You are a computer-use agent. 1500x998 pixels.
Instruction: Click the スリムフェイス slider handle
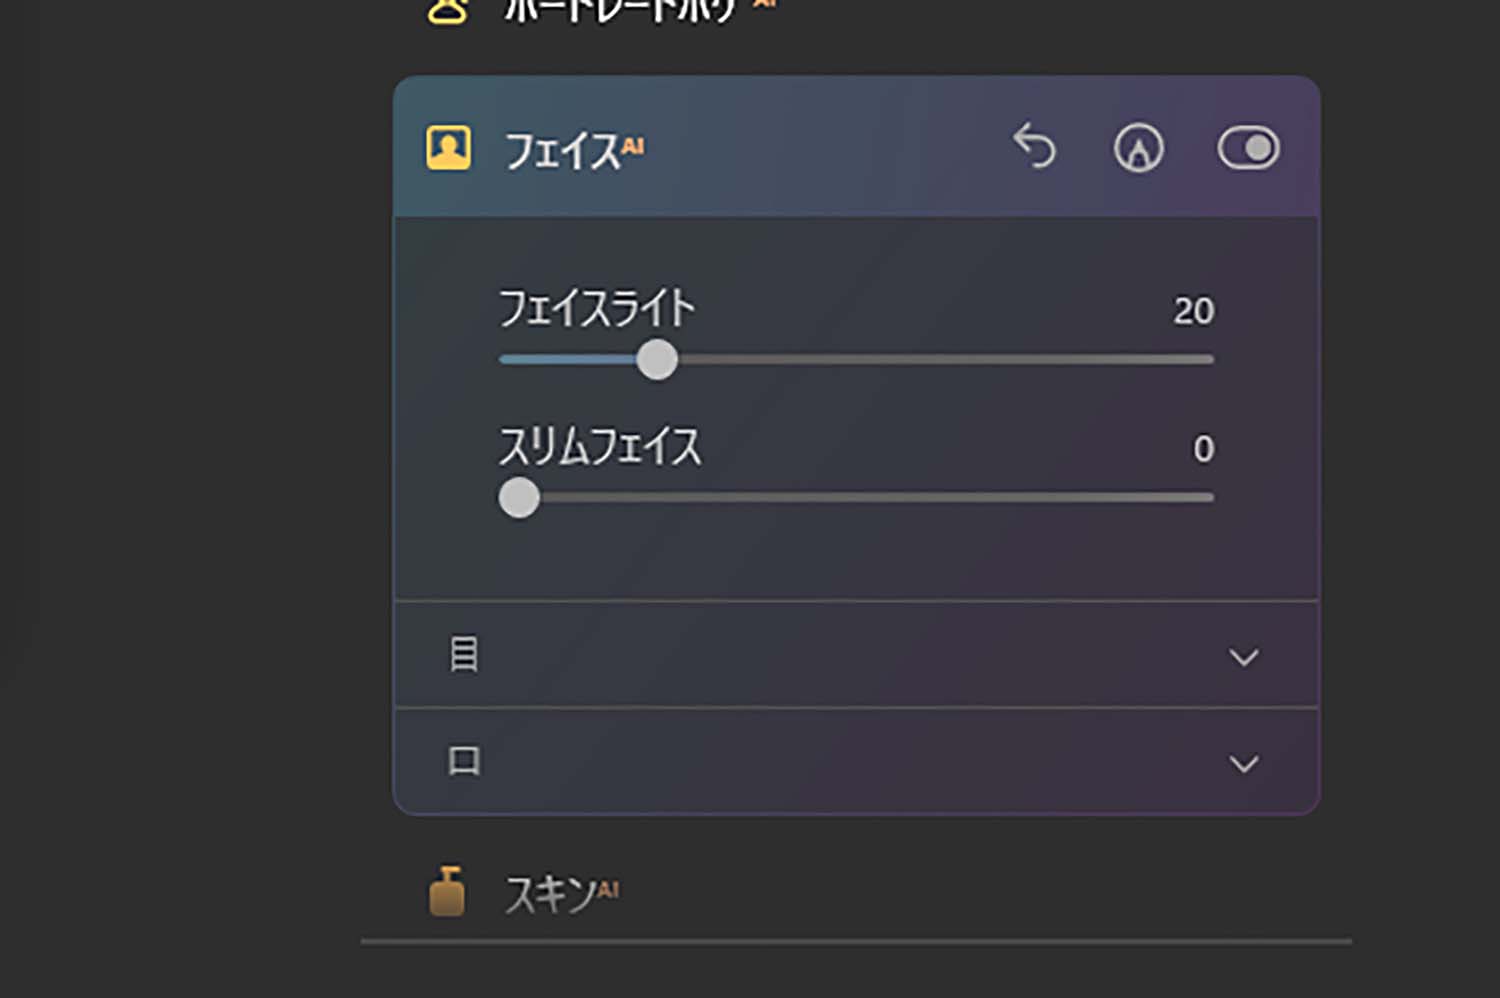click(x=519, y=497)
